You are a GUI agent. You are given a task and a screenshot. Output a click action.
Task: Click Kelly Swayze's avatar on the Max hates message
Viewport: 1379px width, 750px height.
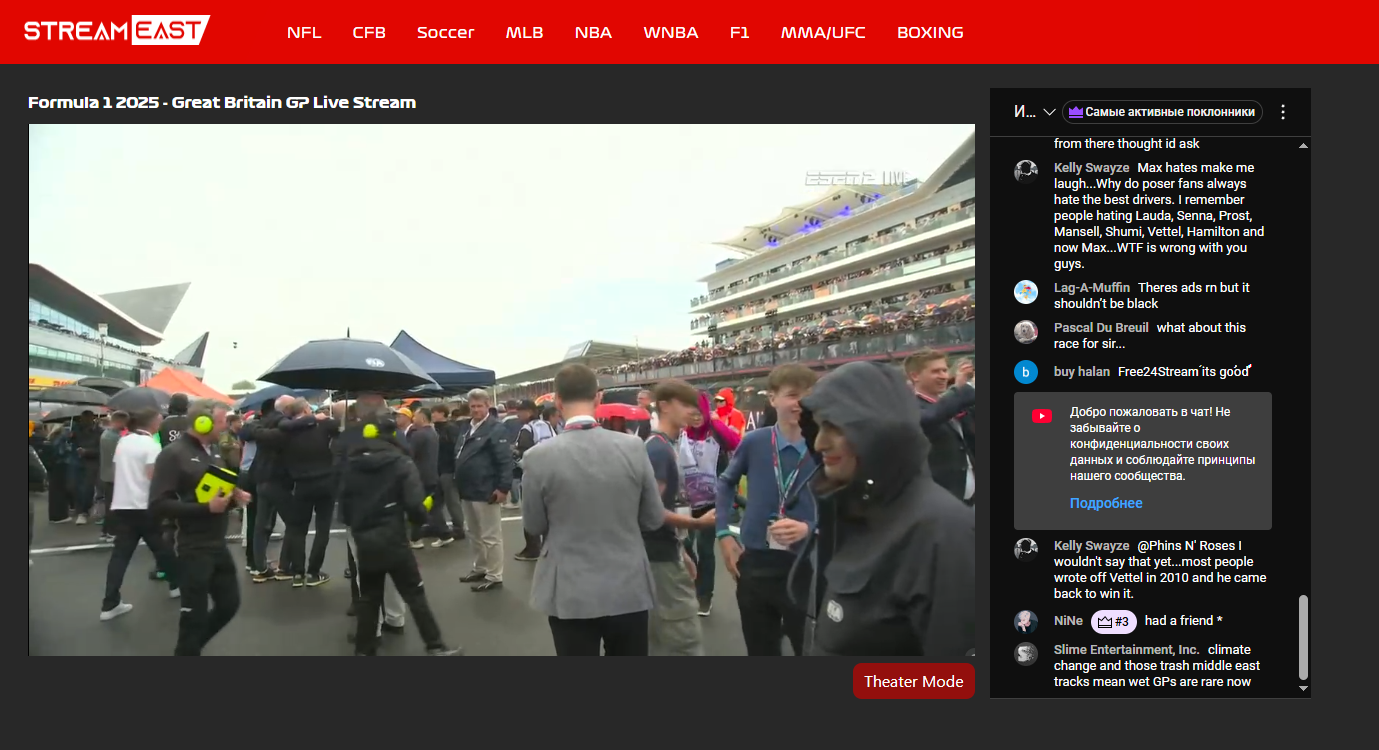pyautogui.click(x=1026, y=171)
